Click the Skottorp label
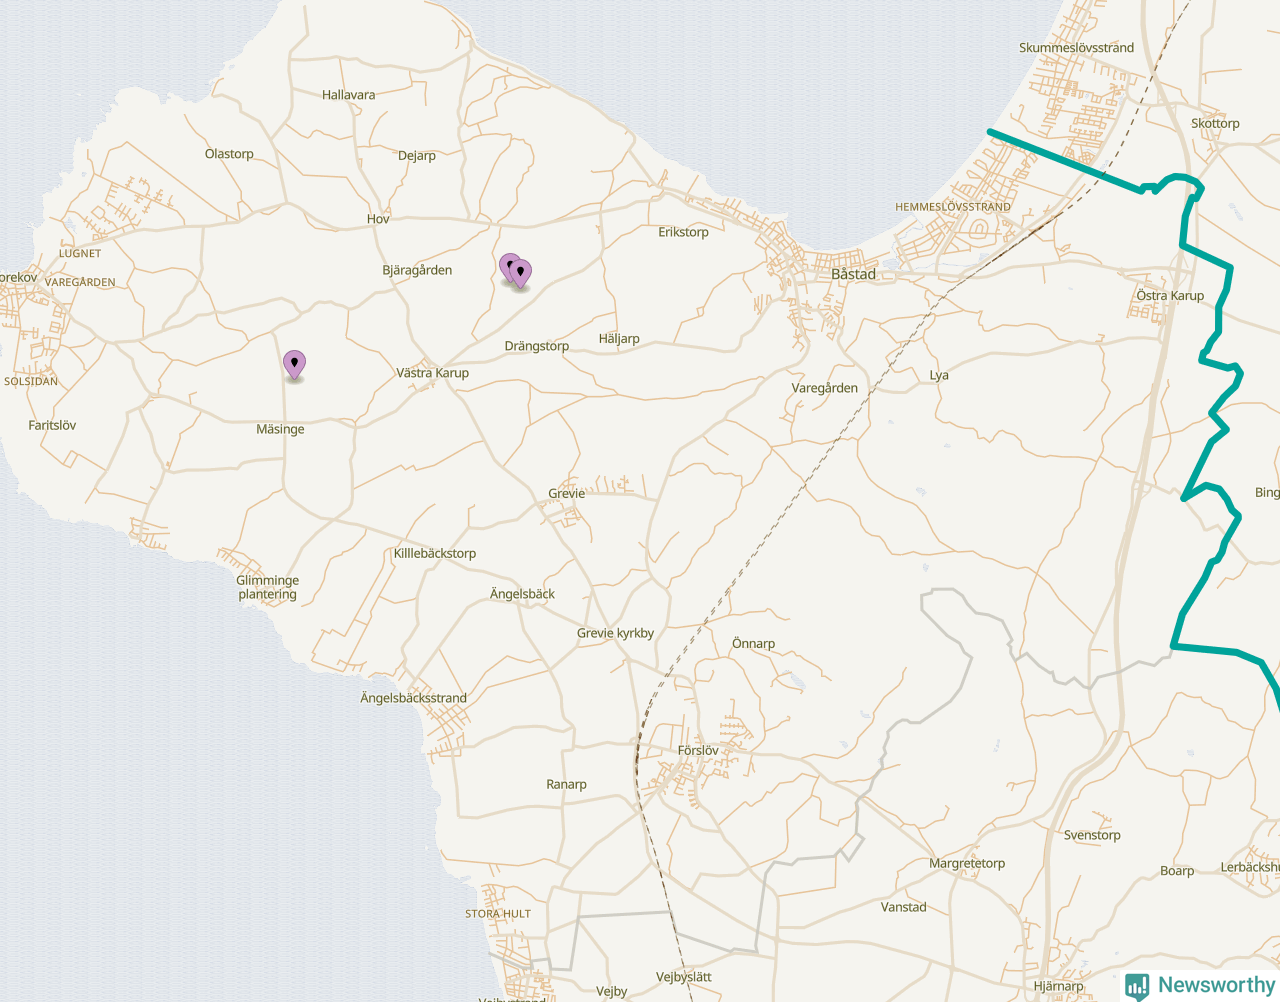 click(1215, 124)
